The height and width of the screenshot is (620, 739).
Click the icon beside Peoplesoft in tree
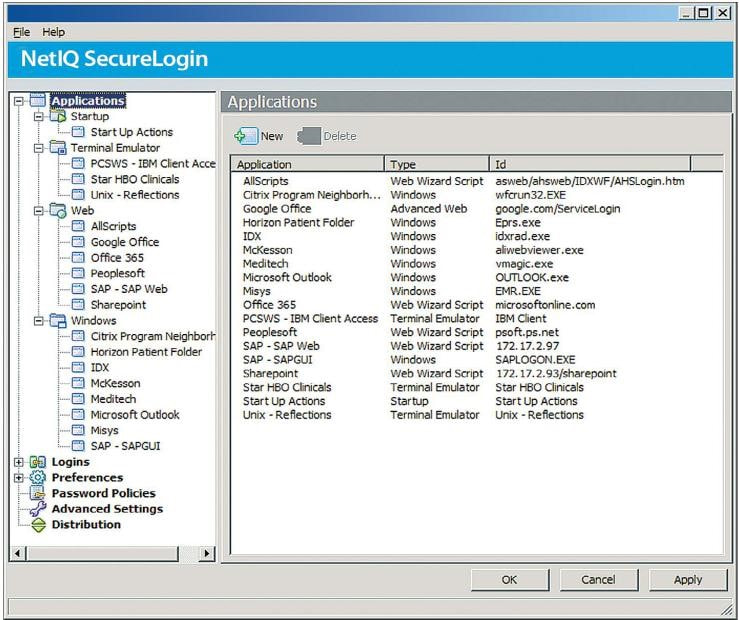point(78,273)
